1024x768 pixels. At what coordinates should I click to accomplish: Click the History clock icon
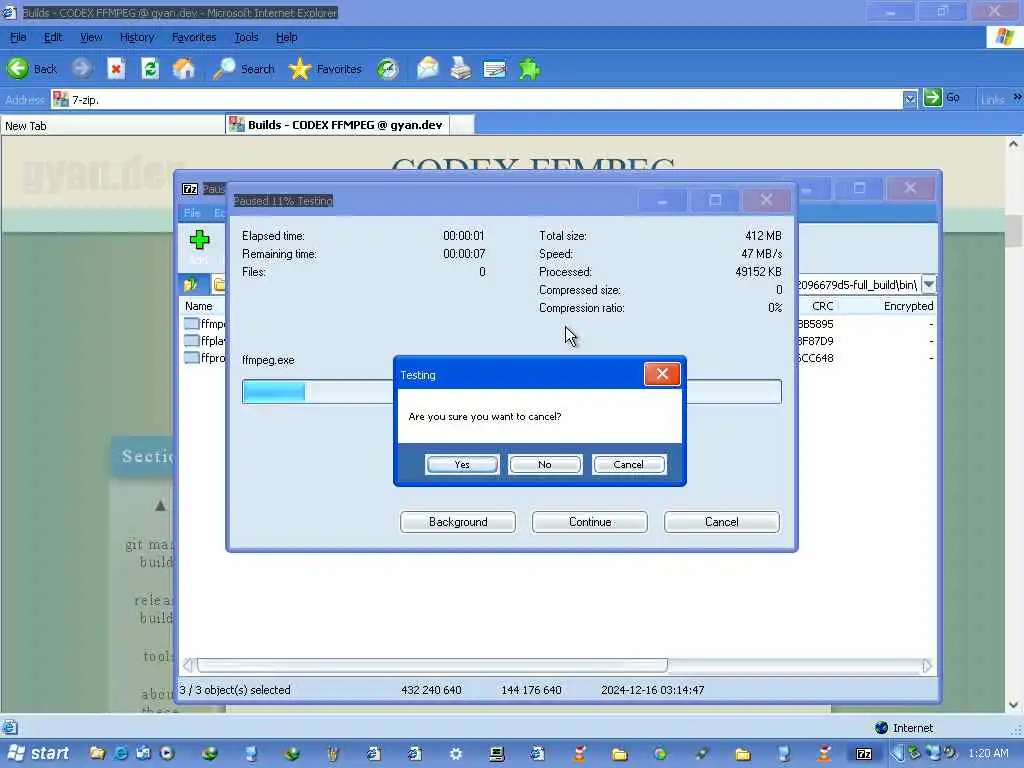(388, 69)
